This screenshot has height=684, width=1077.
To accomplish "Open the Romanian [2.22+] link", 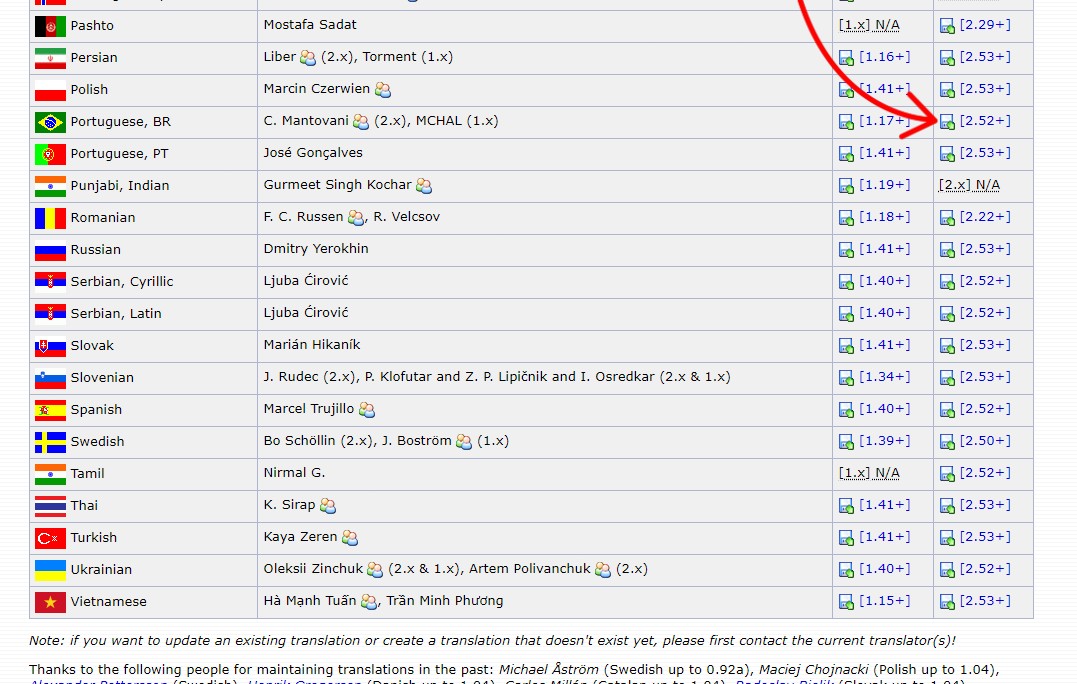I will pyautogui.click(x=984, y=217).
